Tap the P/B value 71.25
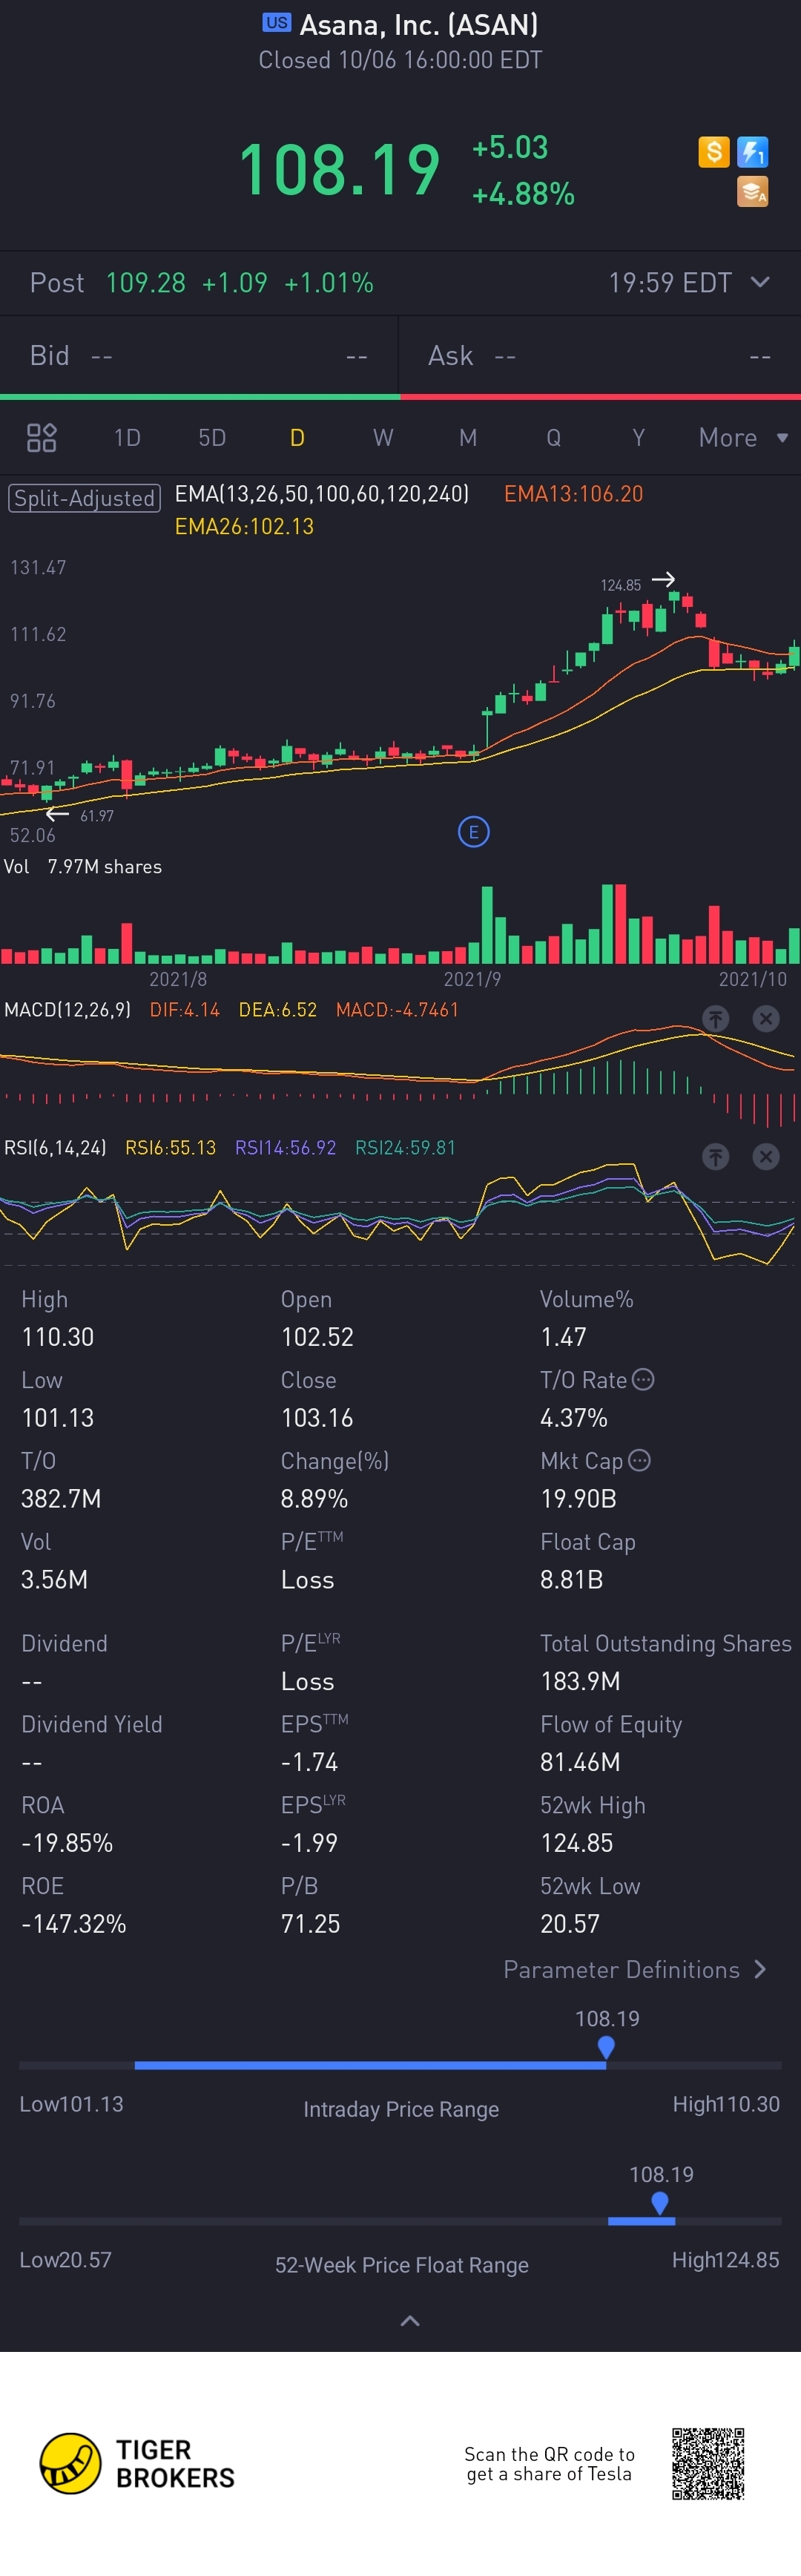The width and height of the screenshot is (801, 2576). coord(310,1924)
